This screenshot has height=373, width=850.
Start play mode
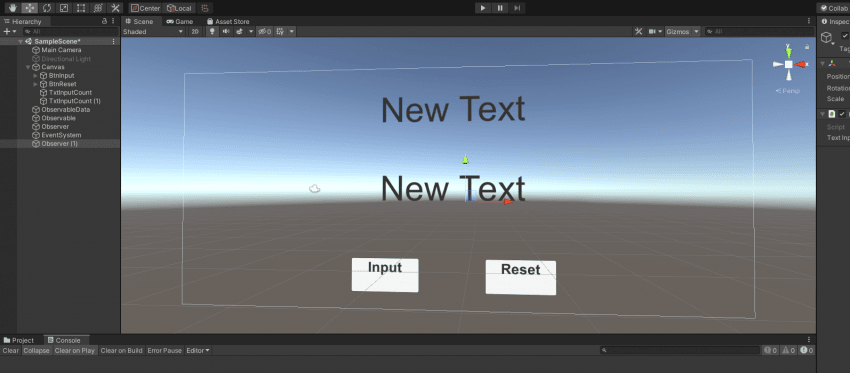tap(482, 8)
